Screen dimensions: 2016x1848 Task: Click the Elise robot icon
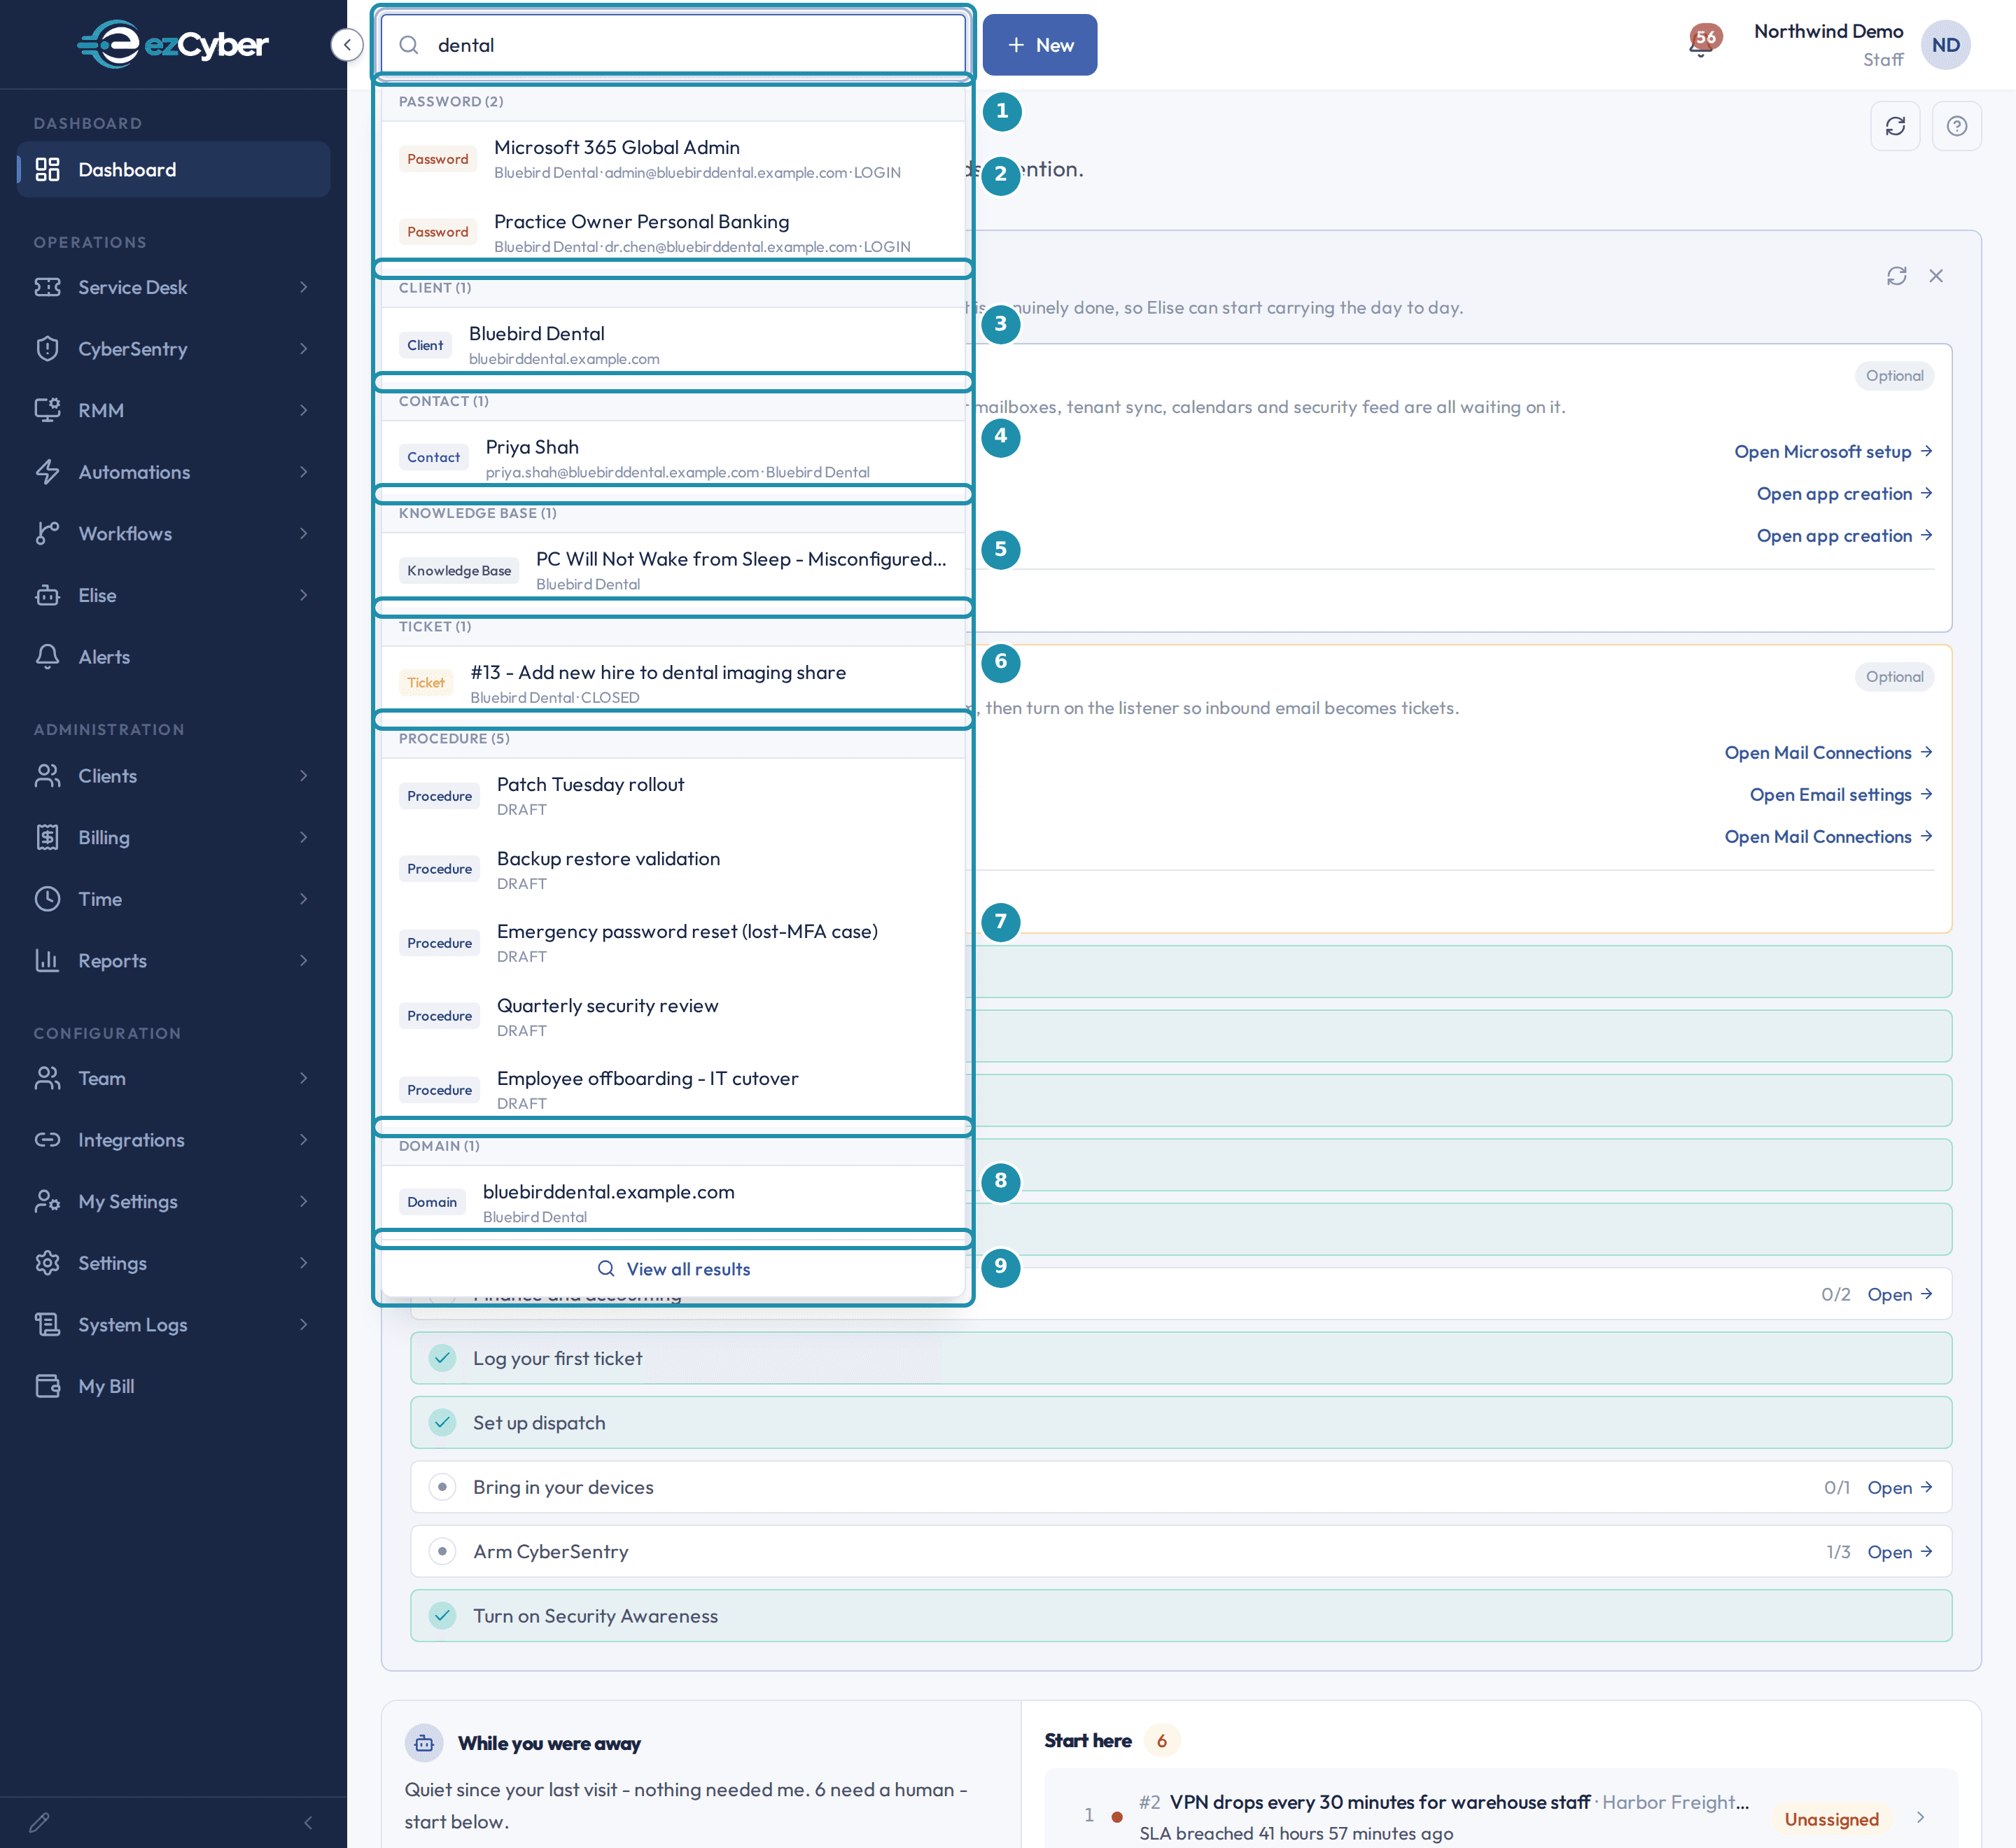click(47, 595)
